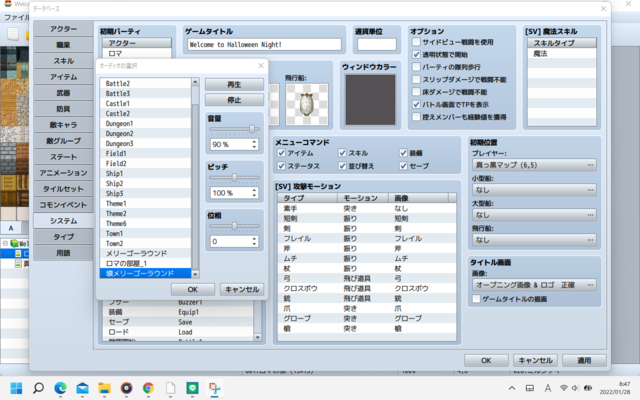Select メリーゴーラウンド audio entry
The width and height of the screenshot is (640, 400).
point(145,253)
